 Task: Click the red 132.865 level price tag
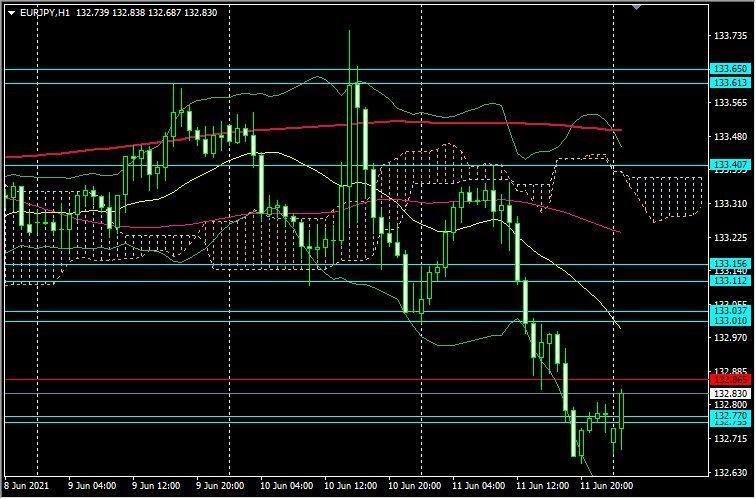pyautogui.click(x=730, y=380)
